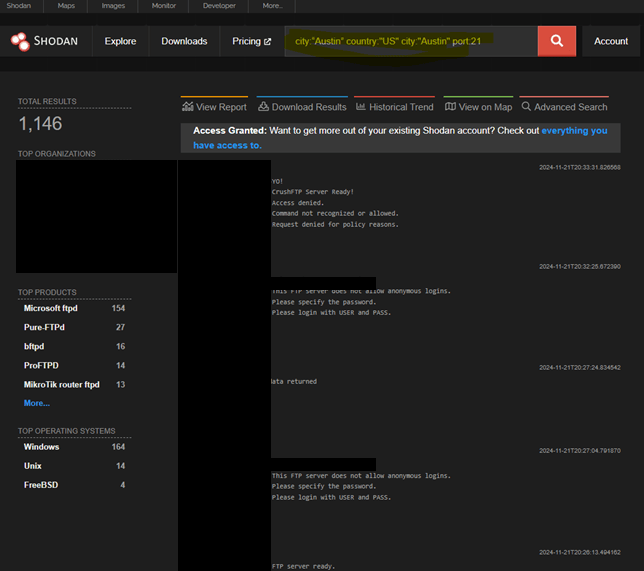Open the Advanced Search link
This screenshot has width=644, height=571.
point(564,107)
